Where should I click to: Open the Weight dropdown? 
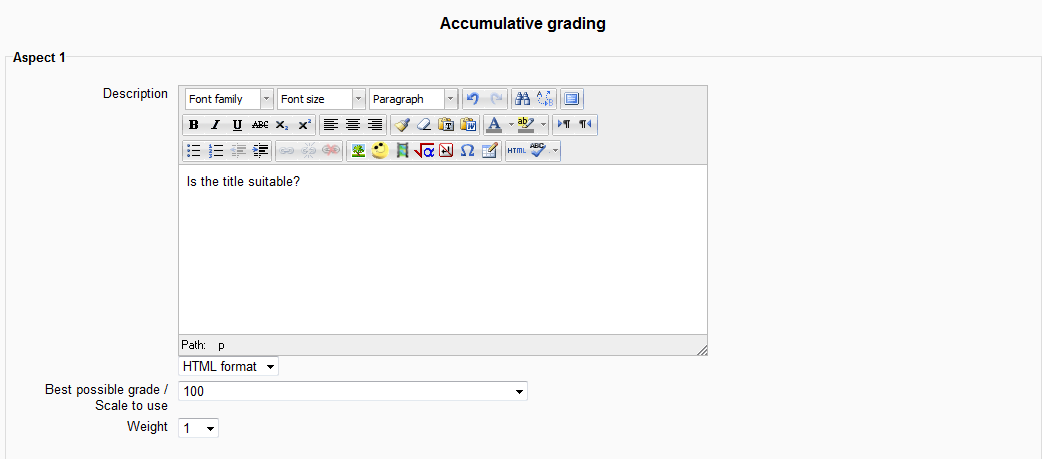pyautogui.click(x=198, y=428)
